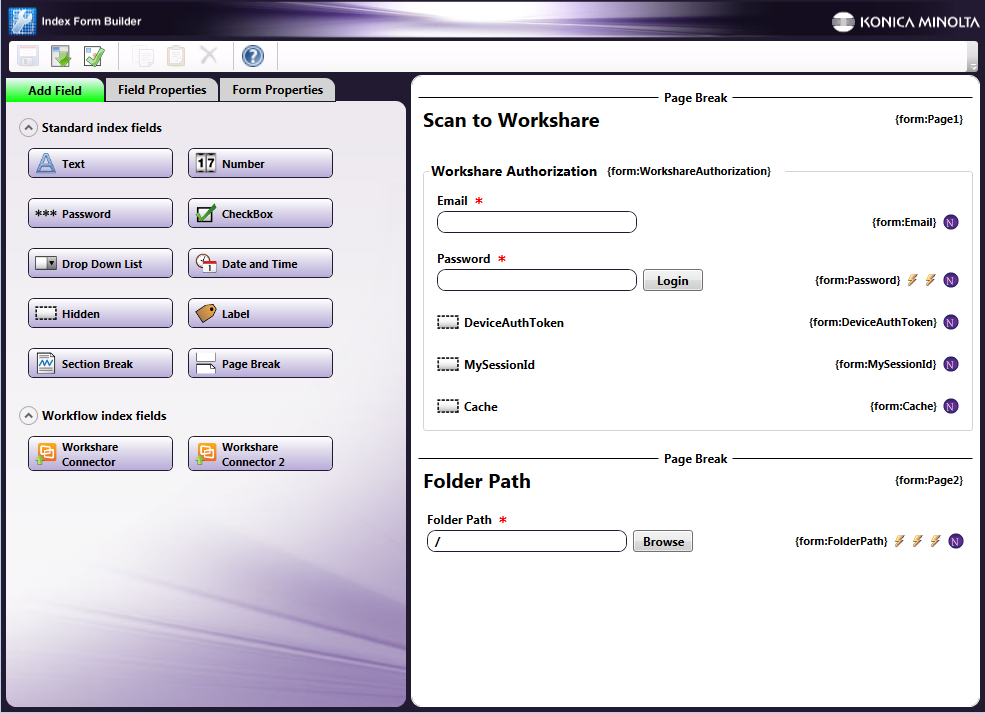This screenshot has height=713, width=985.
Task: Insert a Page Break from Add Field panel
Action: 260,363
